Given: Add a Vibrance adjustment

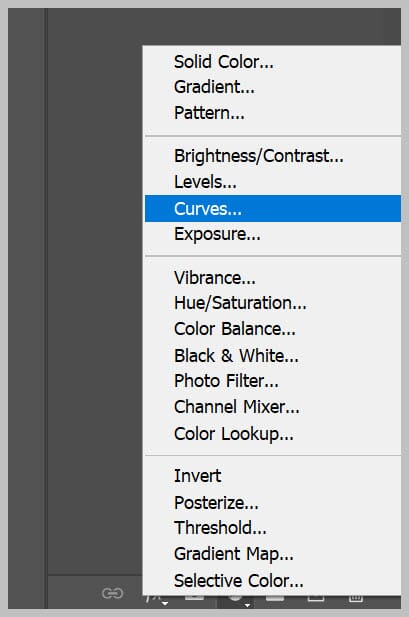Looking at the screenshot, I should 272,278.
